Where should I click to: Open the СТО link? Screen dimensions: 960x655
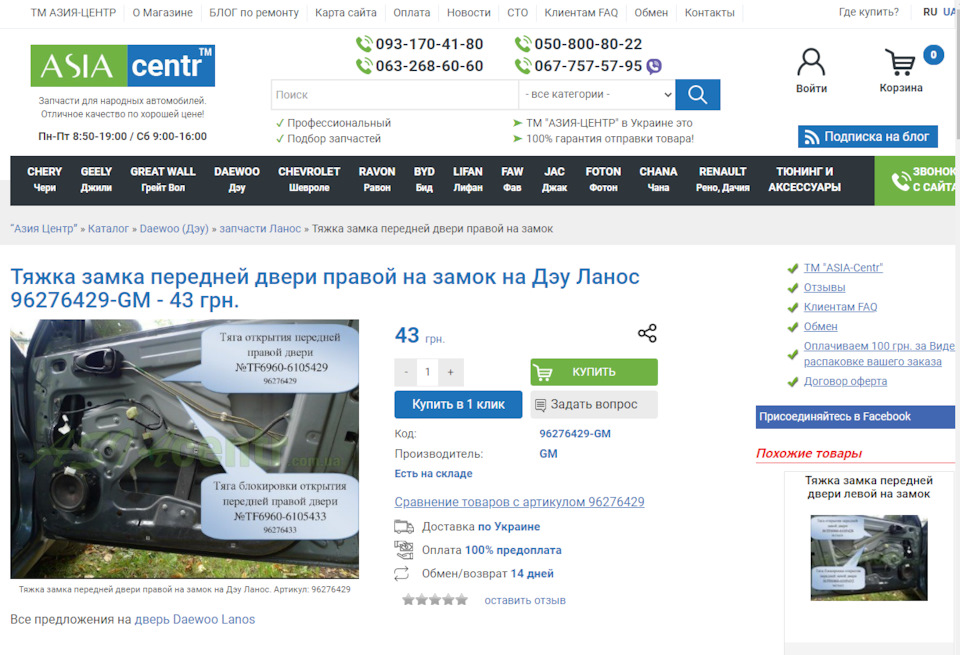tap(517, 12)
